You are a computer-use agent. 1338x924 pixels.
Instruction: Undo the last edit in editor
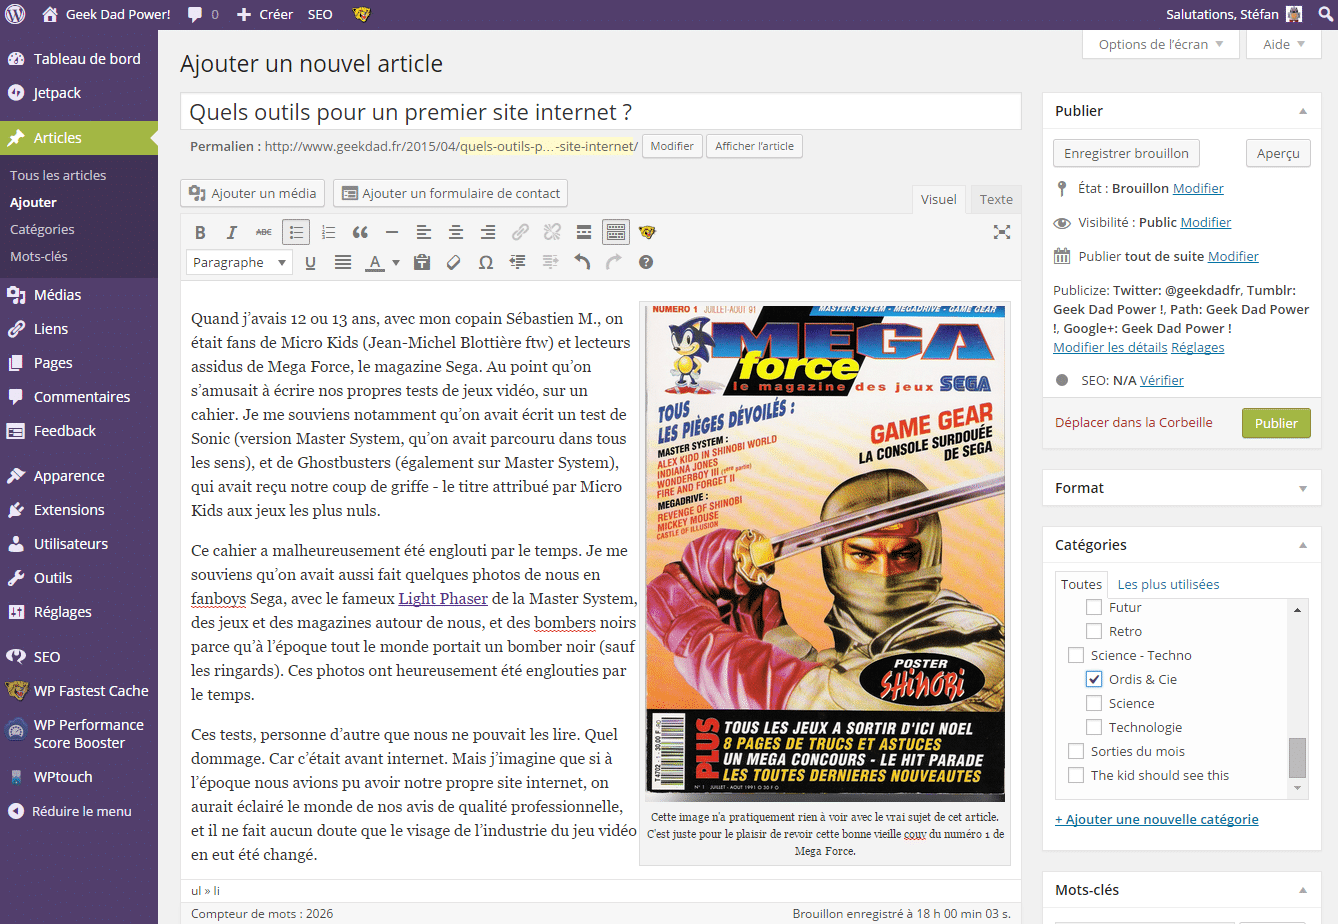tap(582, 262)
